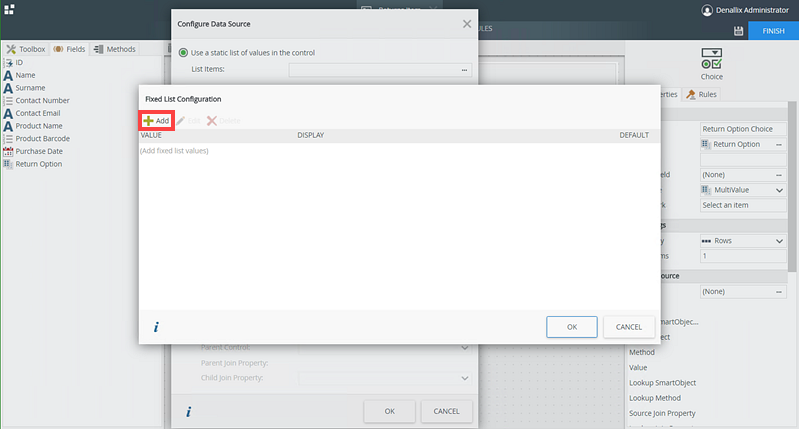This screenshot has height=429, width=800.
Task: Click the save disk icon
Action: [x=738, y=31]
